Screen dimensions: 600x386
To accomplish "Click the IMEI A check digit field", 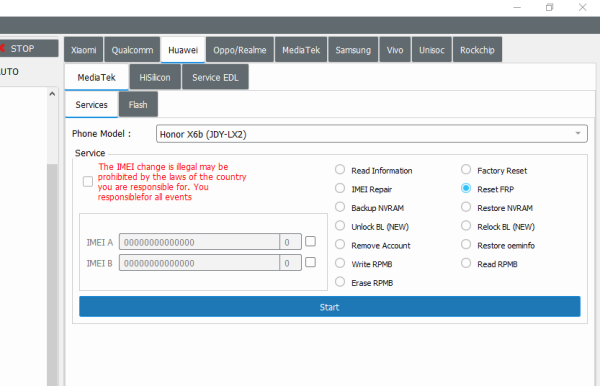I will [x=290, y=242].
